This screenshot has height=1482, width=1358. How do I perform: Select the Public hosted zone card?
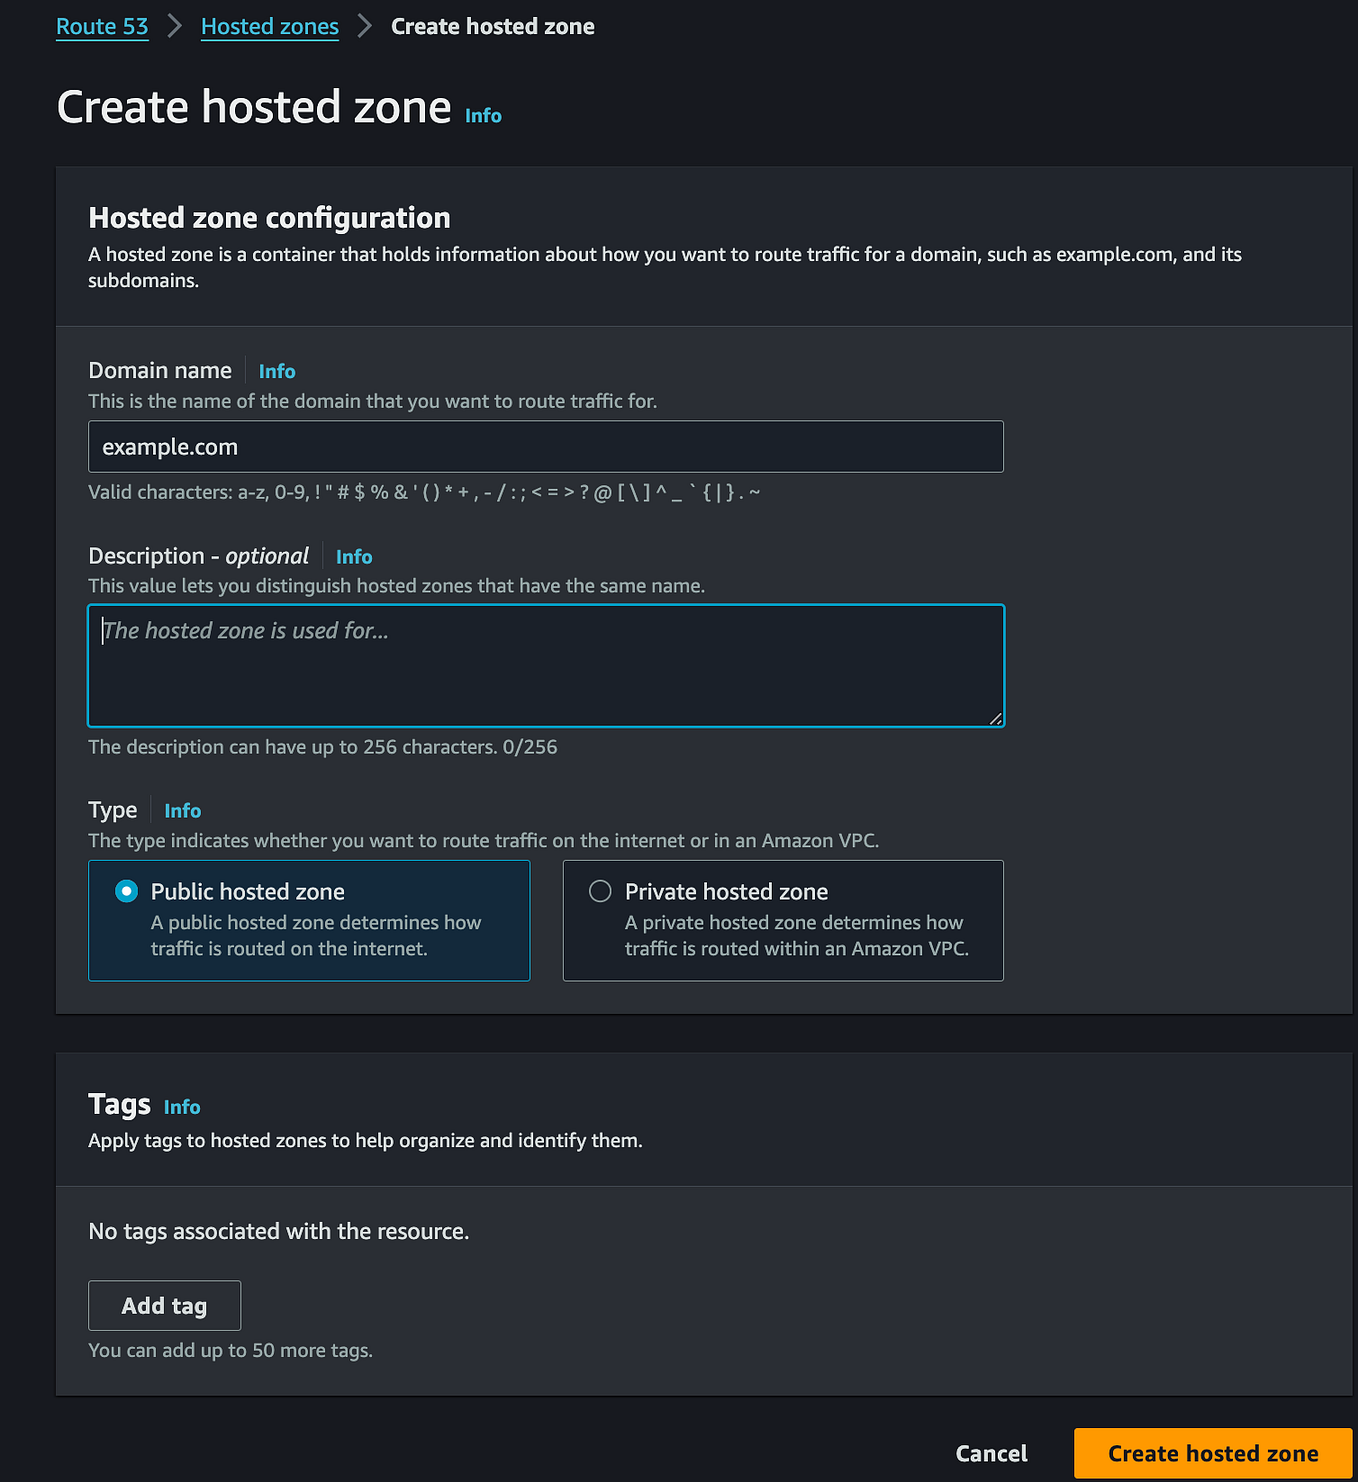coord(309,920)
